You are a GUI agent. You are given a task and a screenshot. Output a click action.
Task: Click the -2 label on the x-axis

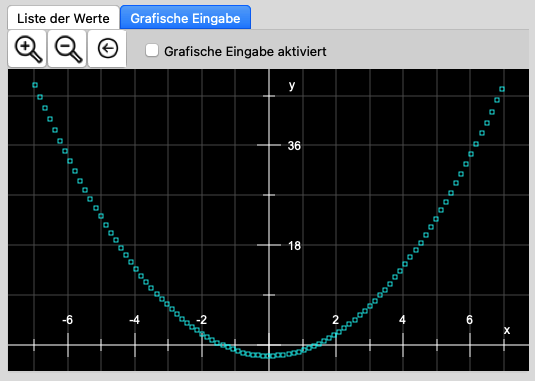point(202,320)
